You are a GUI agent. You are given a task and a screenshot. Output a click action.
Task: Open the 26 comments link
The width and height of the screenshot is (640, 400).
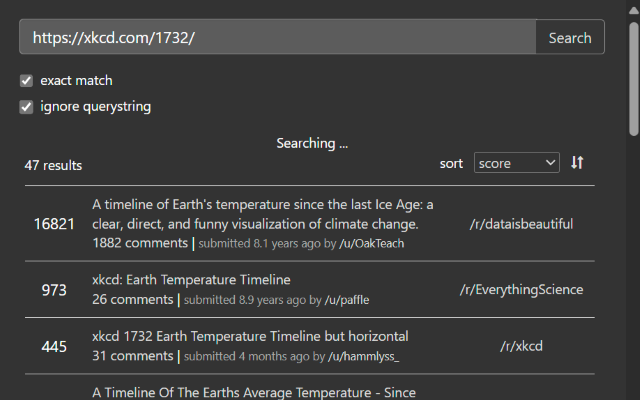click(132, 299)
